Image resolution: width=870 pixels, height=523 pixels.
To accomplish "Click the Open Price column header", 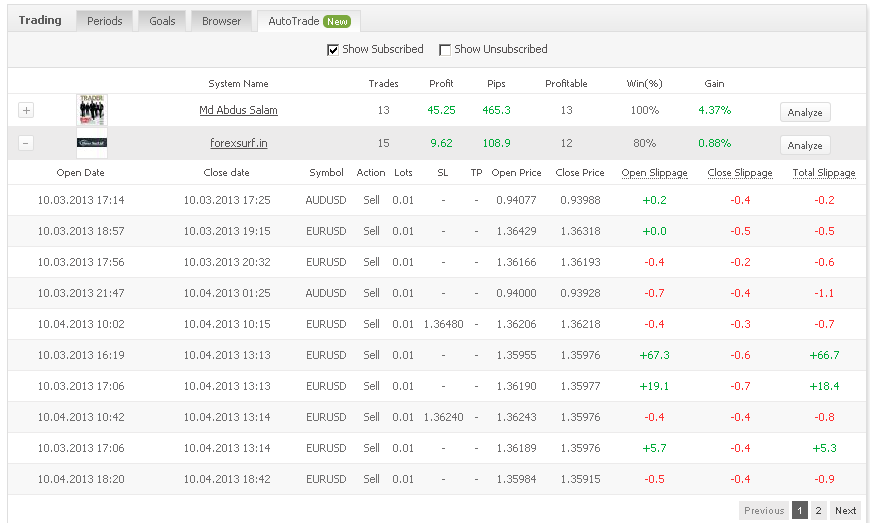I will [516, 172].
